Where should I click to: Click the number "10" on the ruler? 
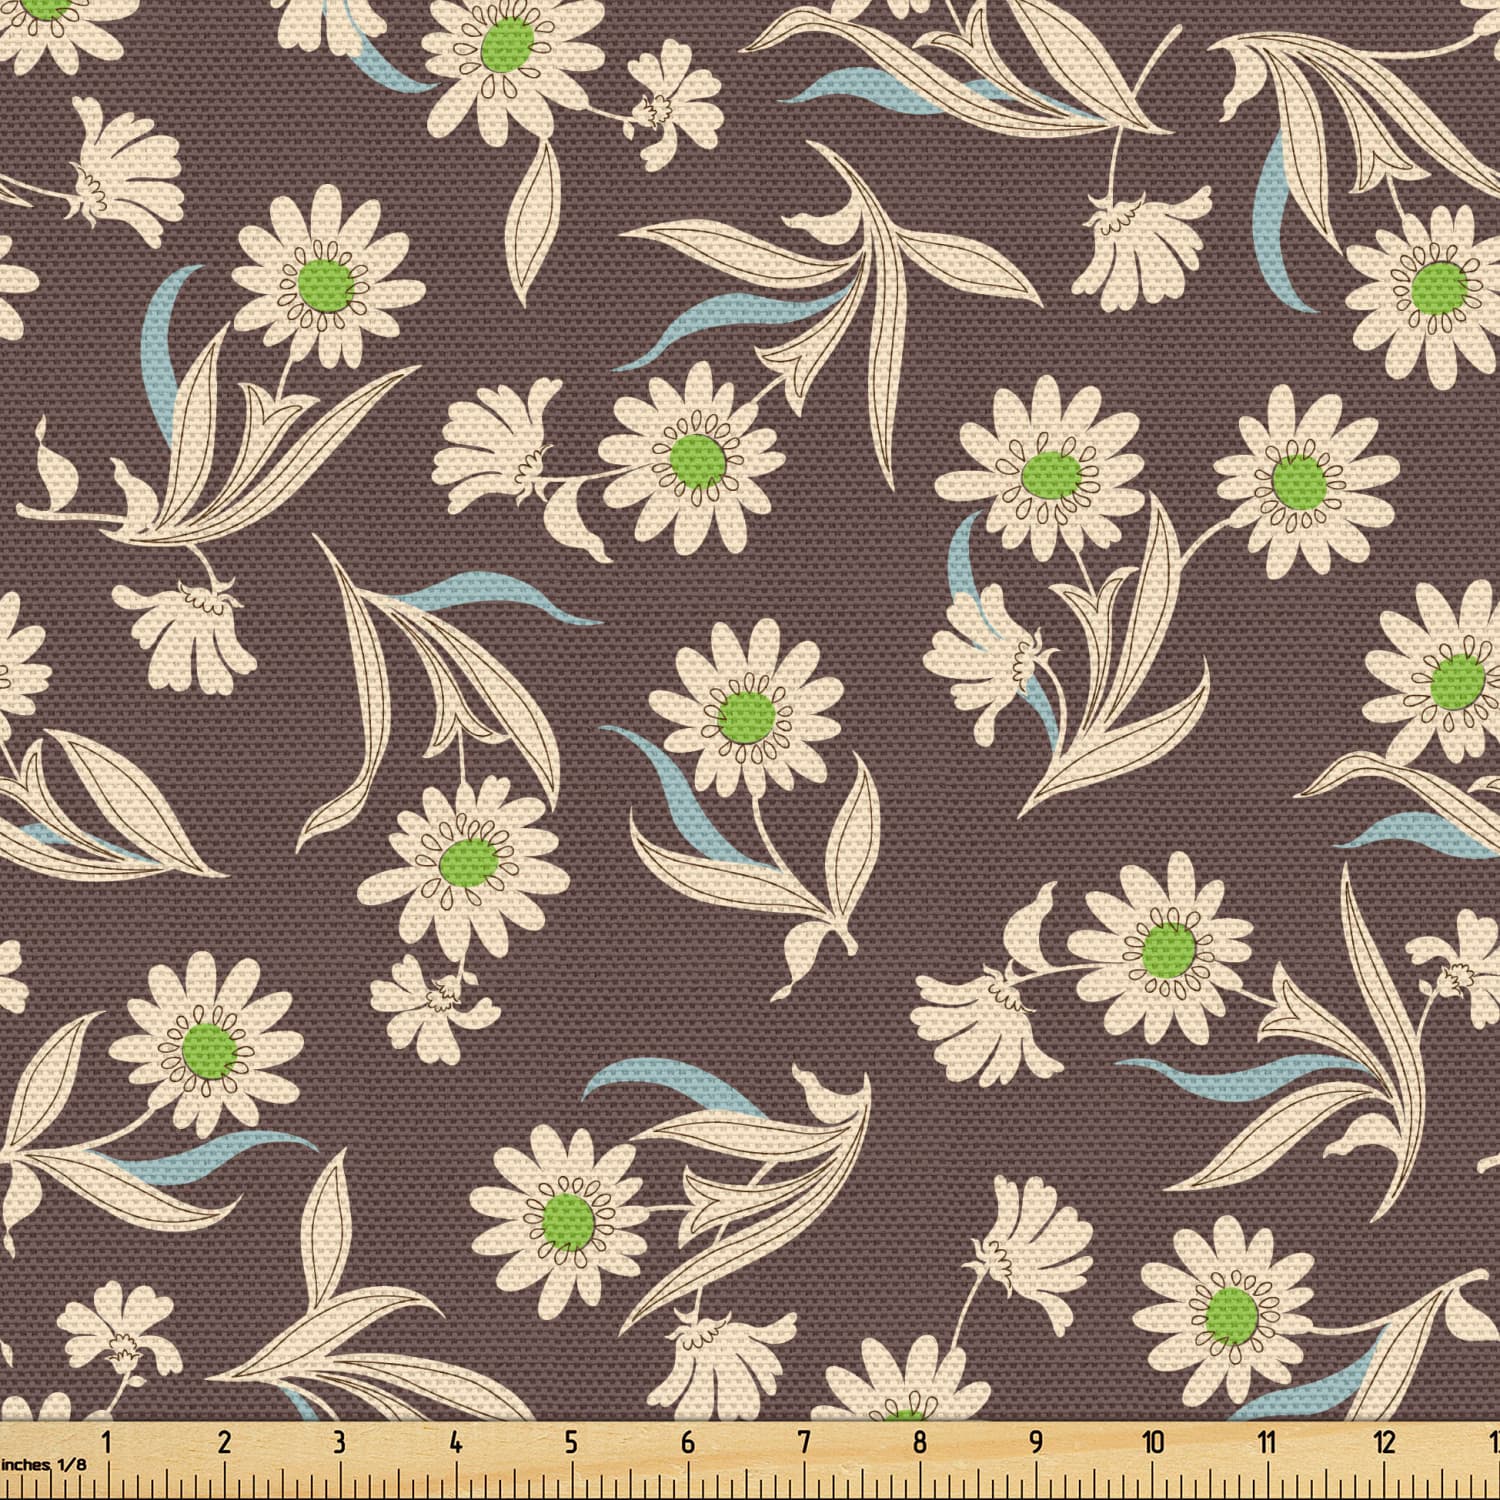pyautogui.click(x=1153, y=1442)
